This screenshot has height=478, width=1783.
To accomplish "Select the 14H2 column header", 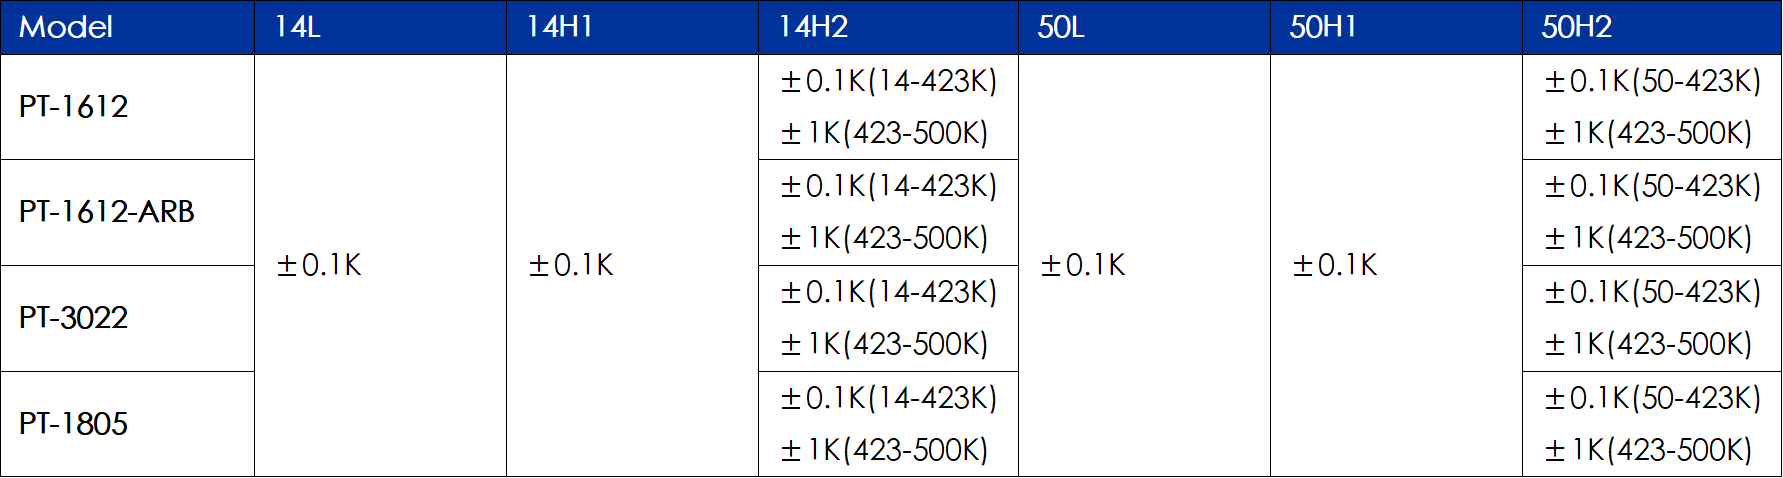I will (814, 27).
